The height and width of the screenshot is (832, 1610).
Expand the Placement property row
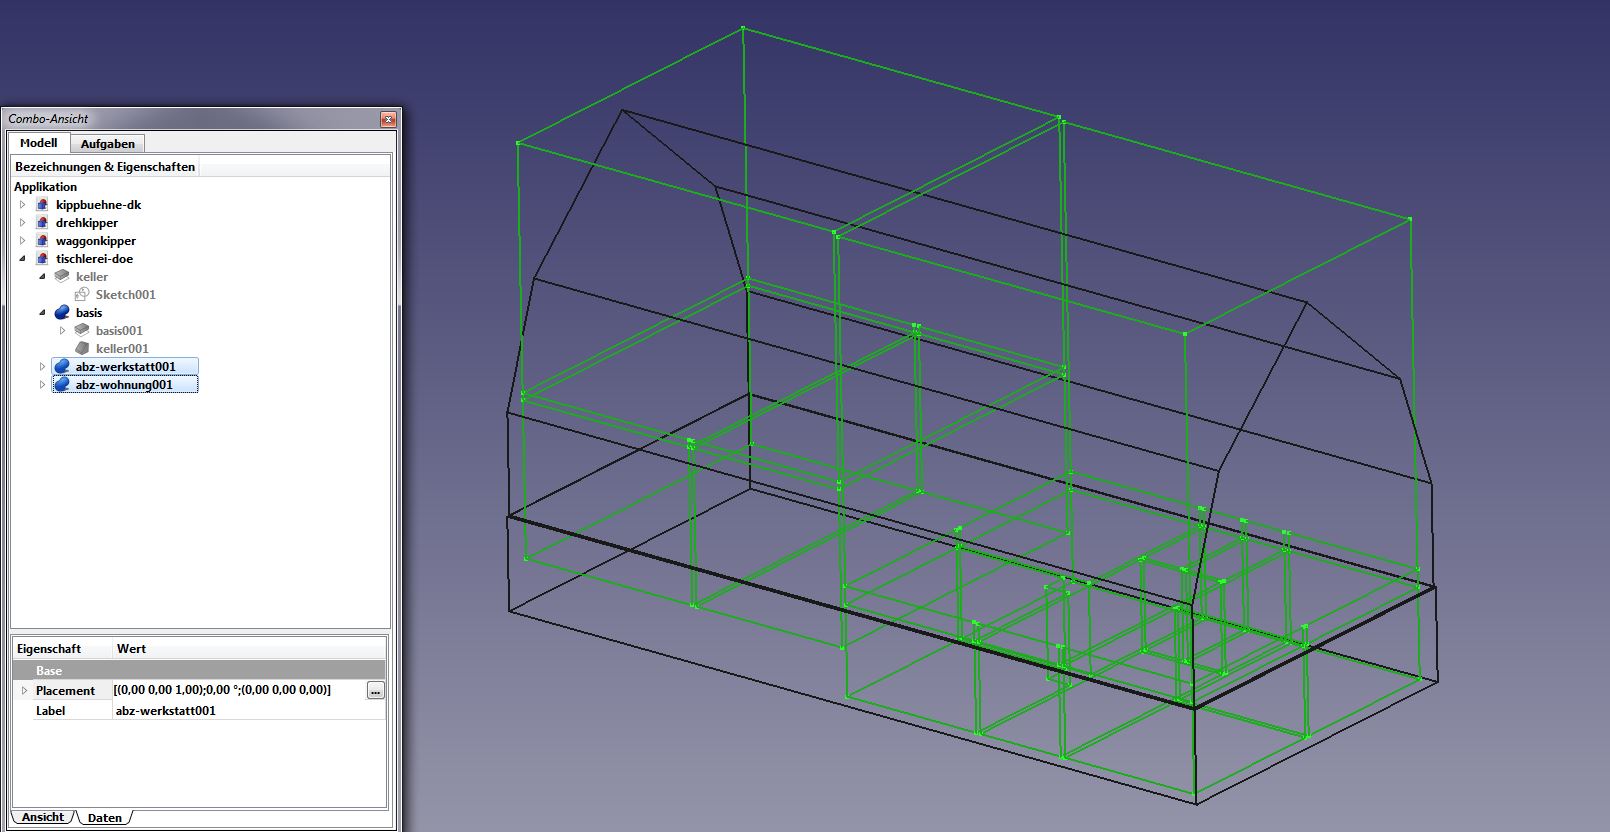(24, 691)
